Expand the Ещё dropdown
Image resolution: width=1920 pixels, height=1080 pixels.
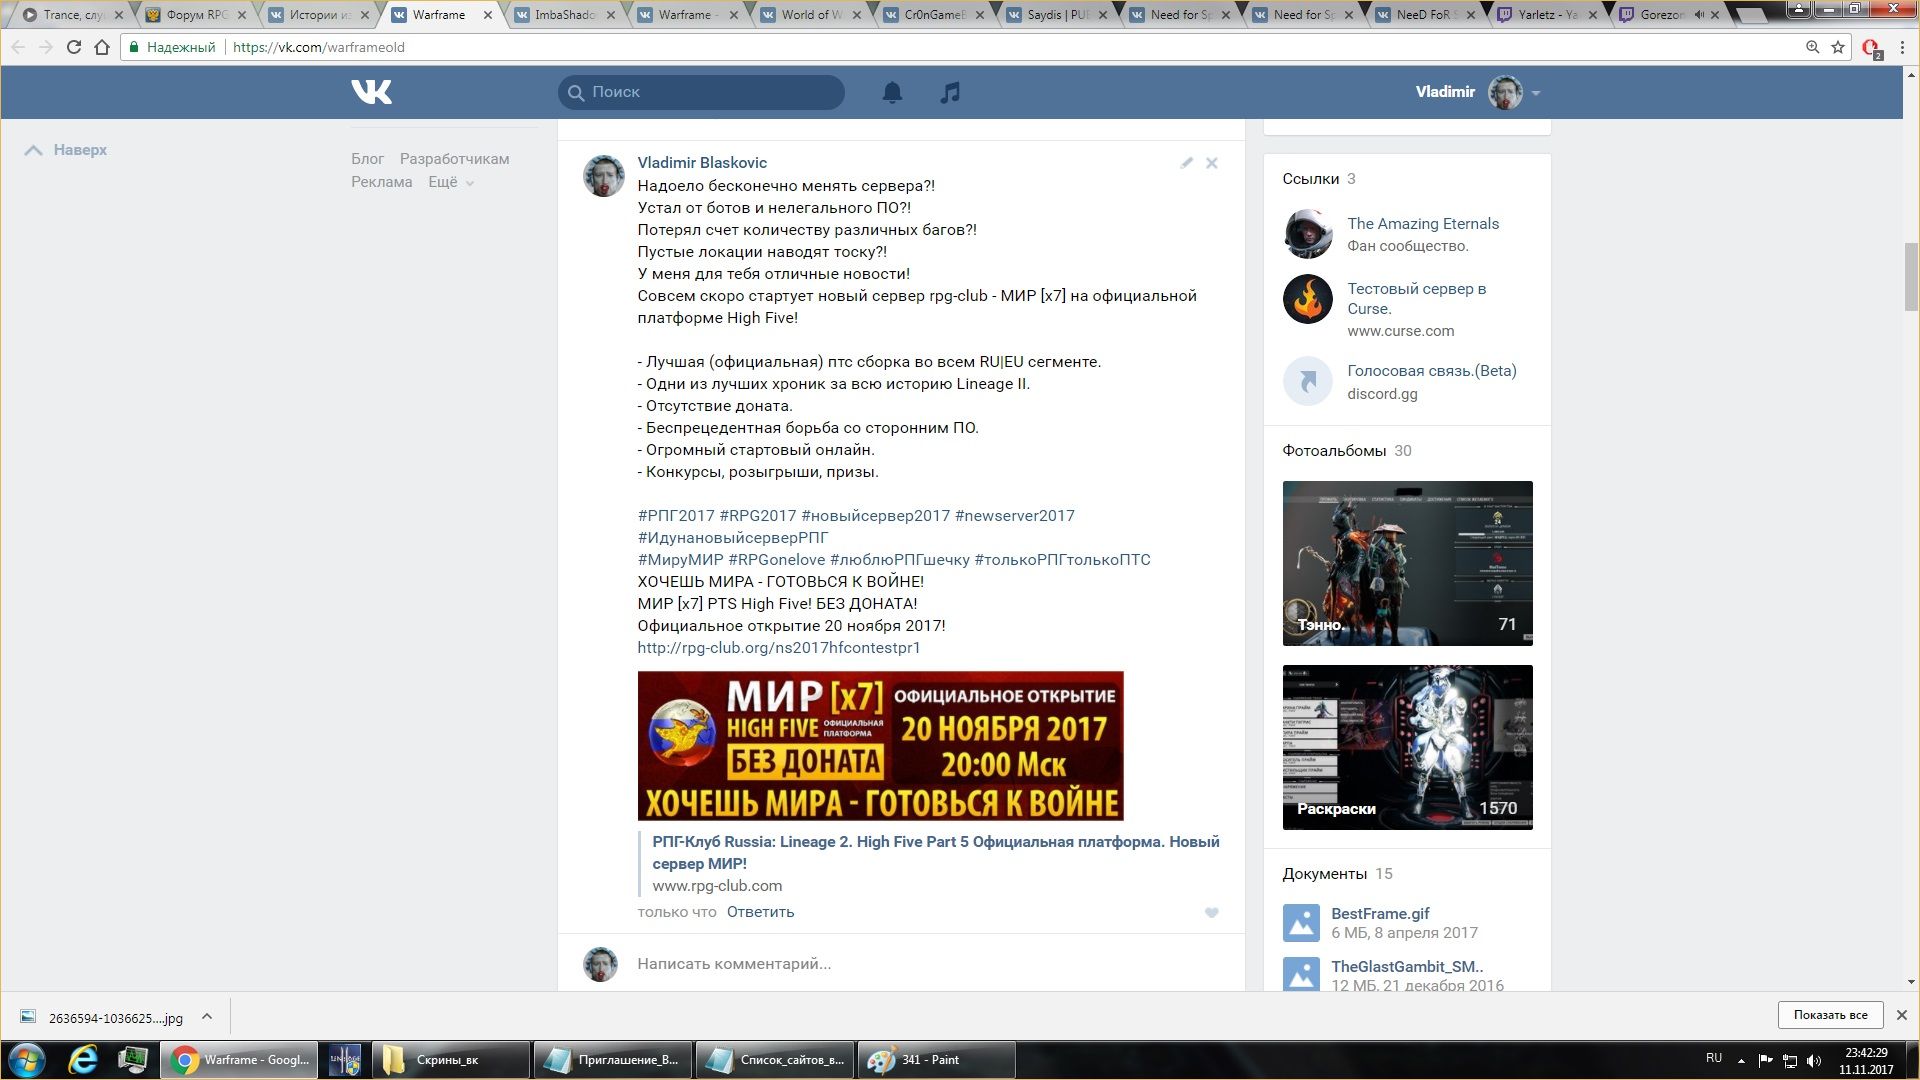click(451, 182)
